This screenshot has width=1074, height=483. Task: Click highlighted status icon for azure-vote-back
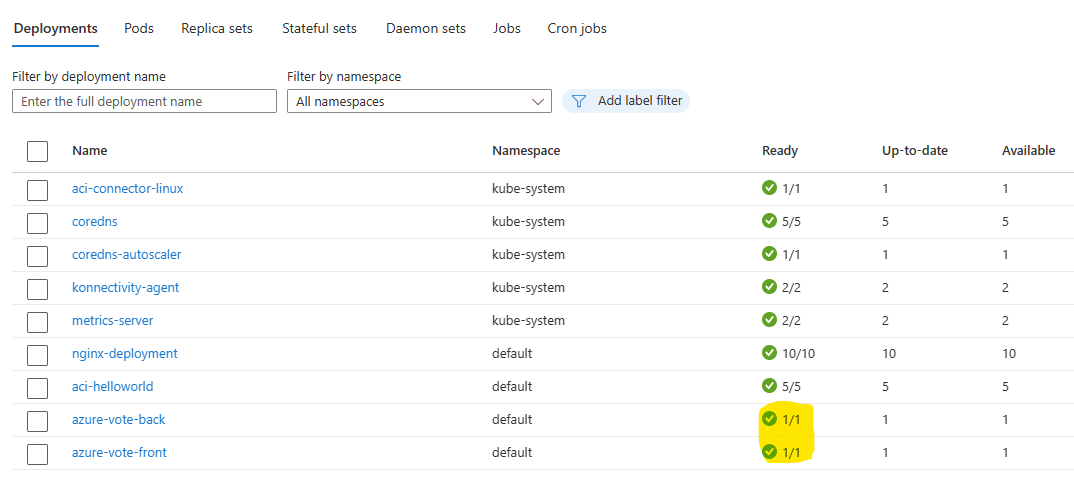769,419
